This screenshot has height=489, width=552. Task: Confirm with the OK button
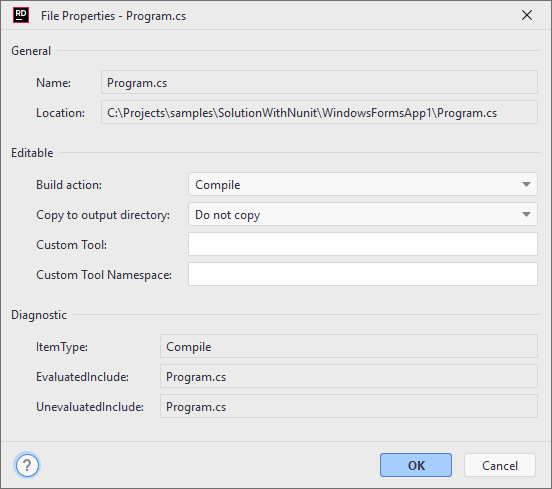(x=416, y=465)
